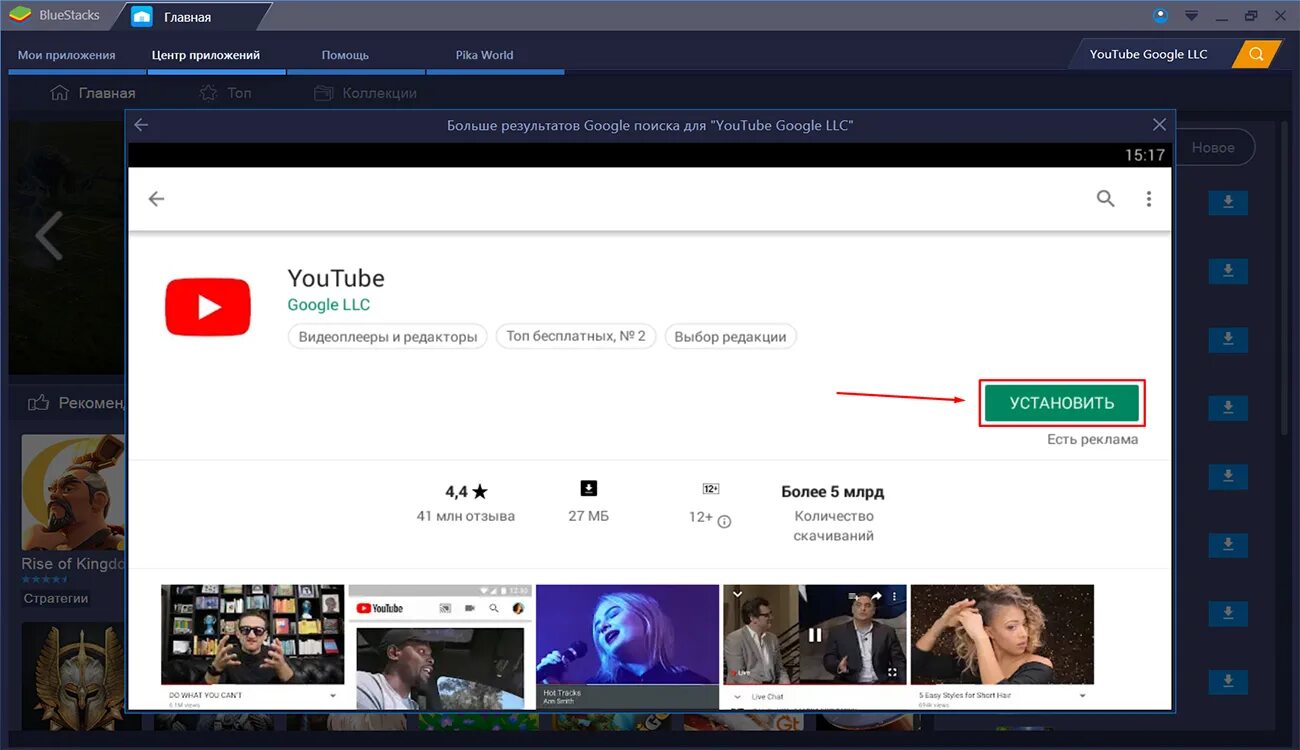This screenshot has width=1300, height=750.
Task: Click the Play Store back arrow
Action: click(x=156, y=199)
